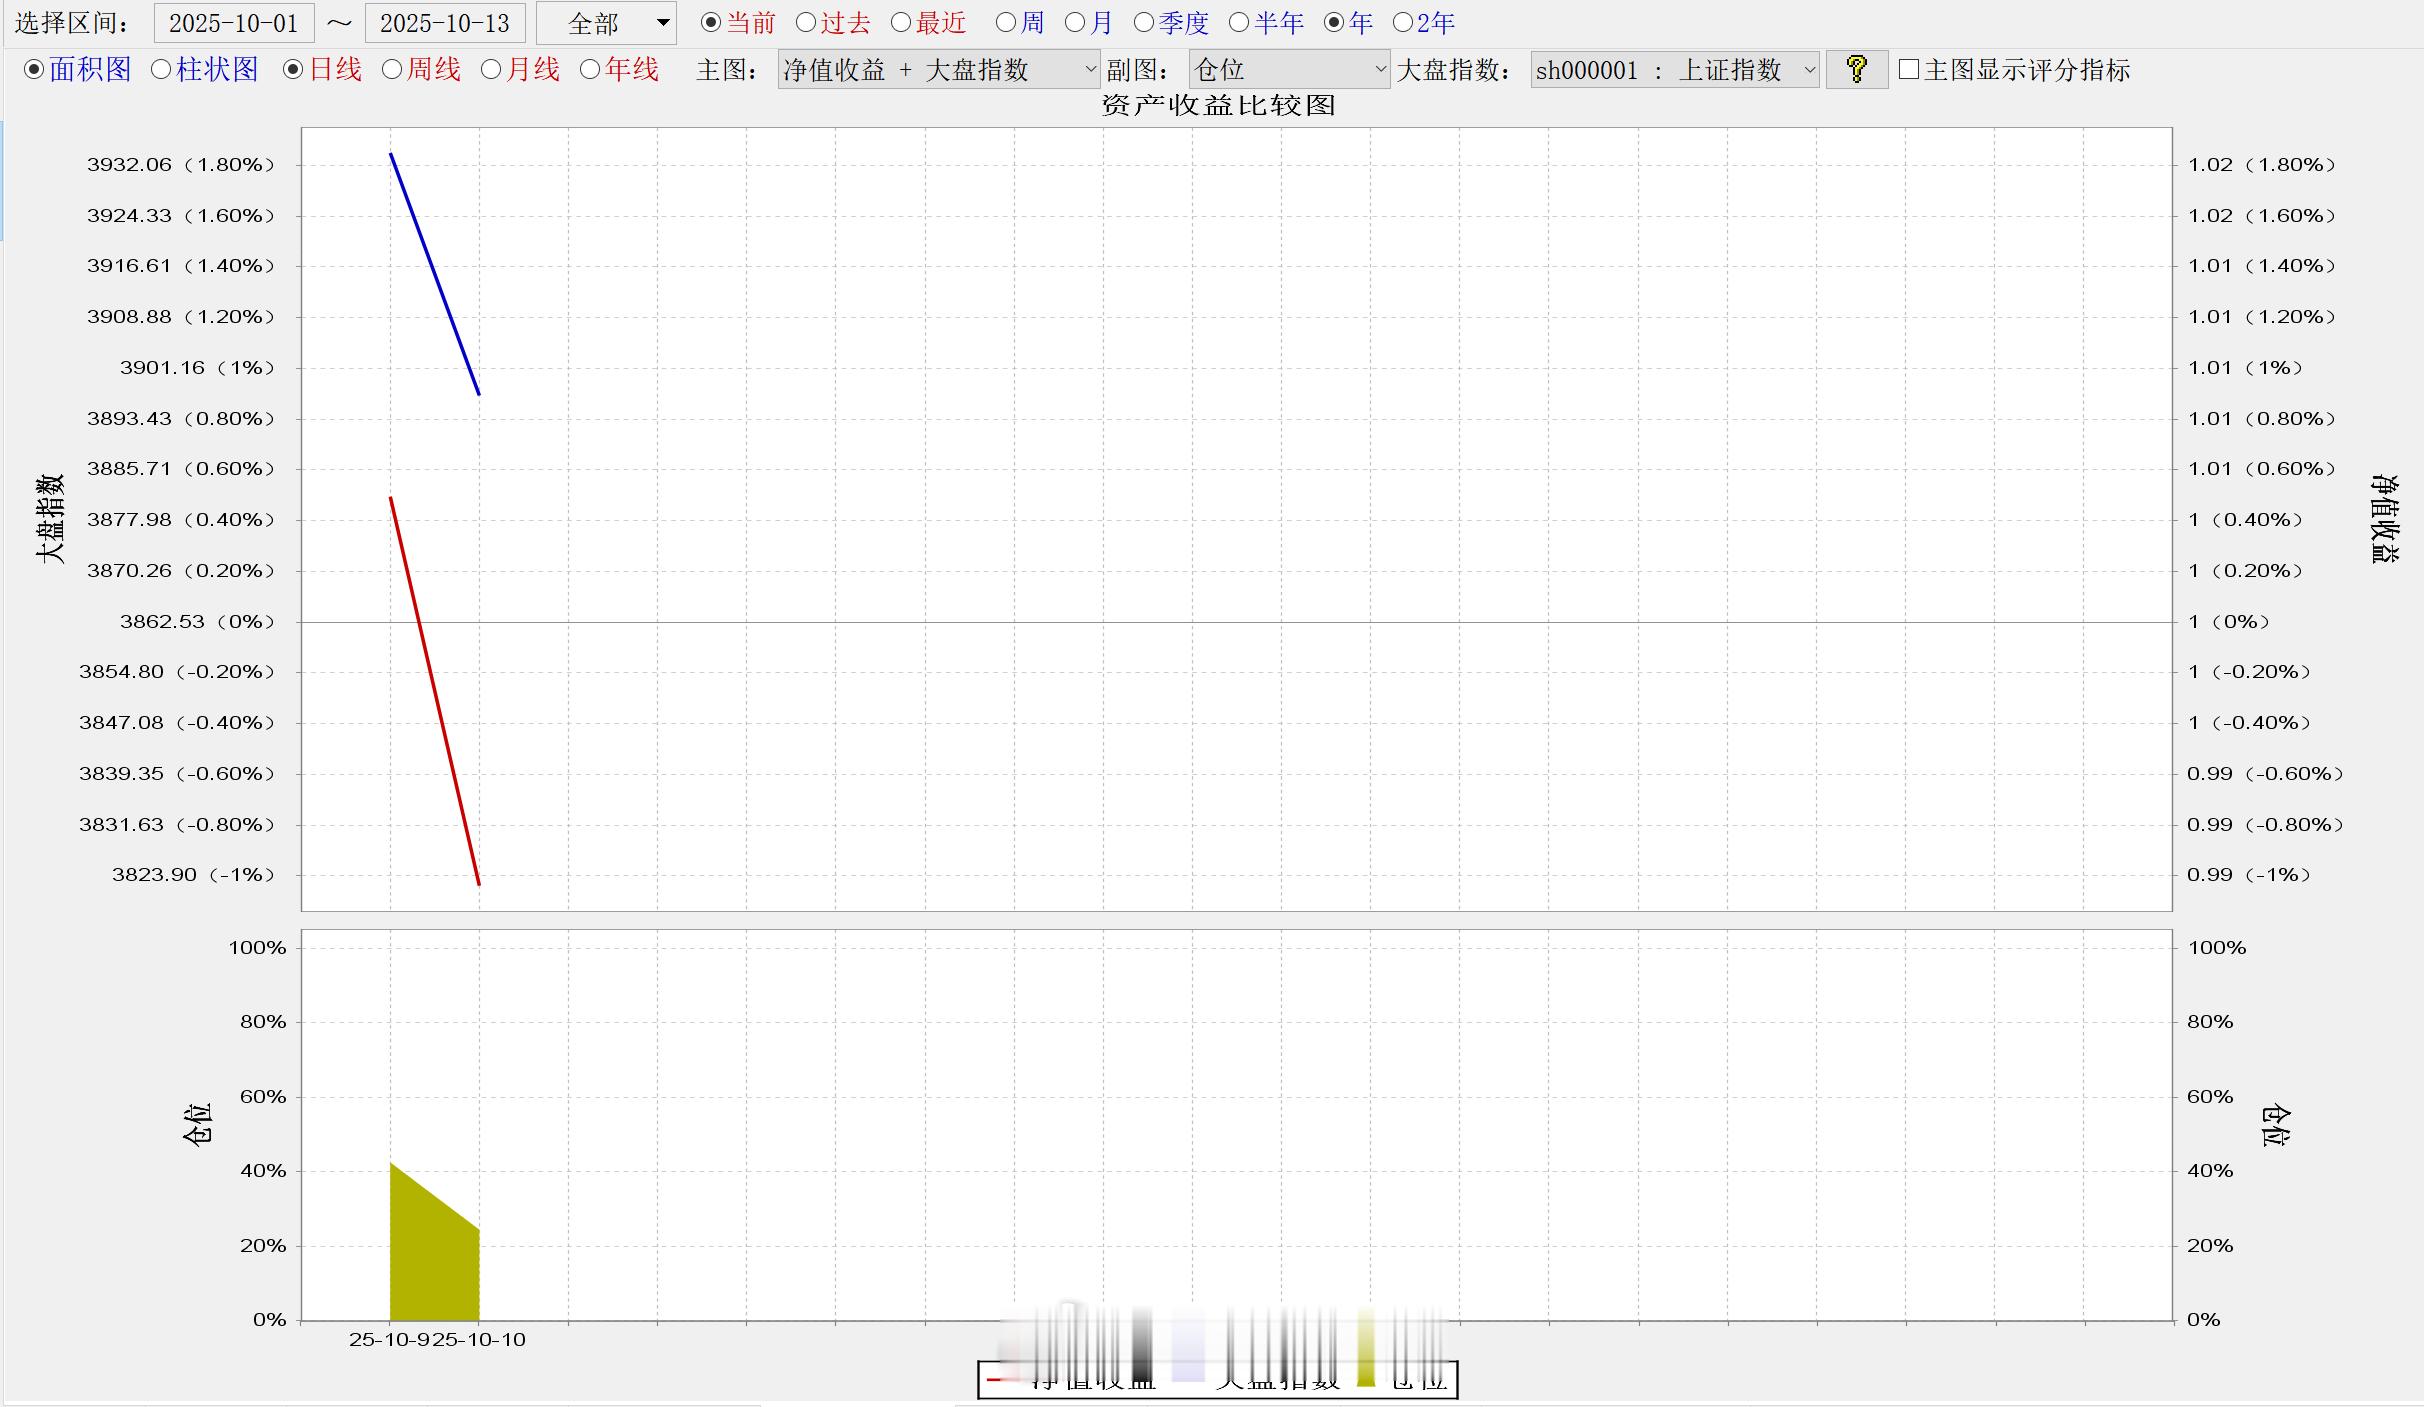Select the 月线 radio button
This screenshot has height=1407, width=2424.
pyautogui.click(x=491, y=69)
